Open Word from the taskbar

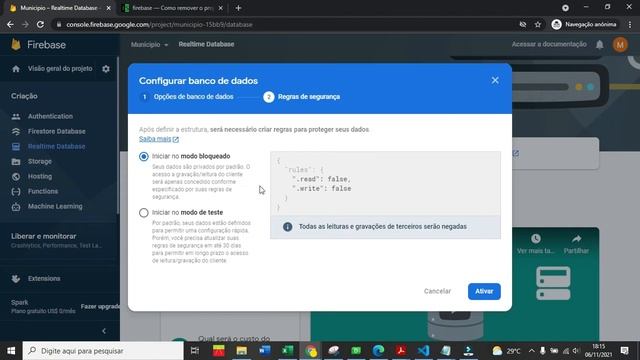click(x=264, y=351)
